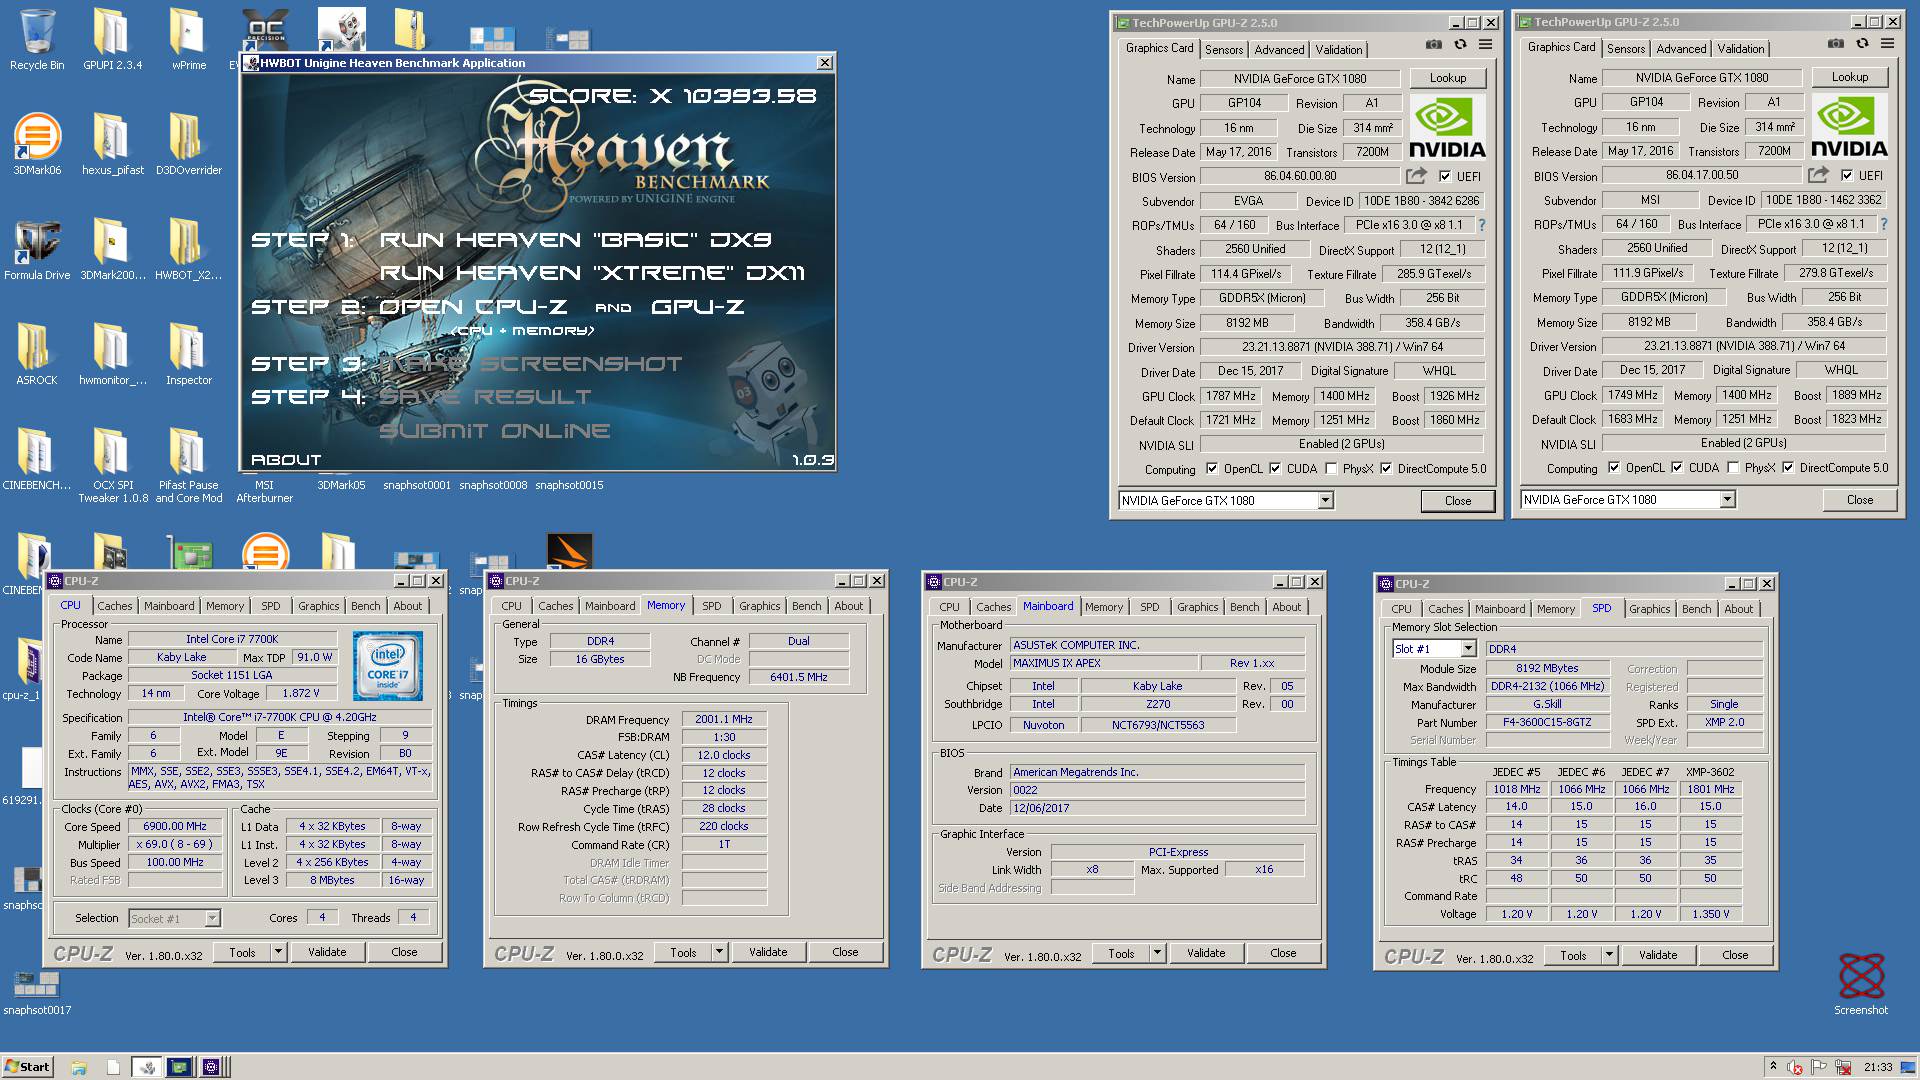Click About in Heaven Benchmark window
Image resolution: width=1920 pixels, height=1080 pixels.
286,460
